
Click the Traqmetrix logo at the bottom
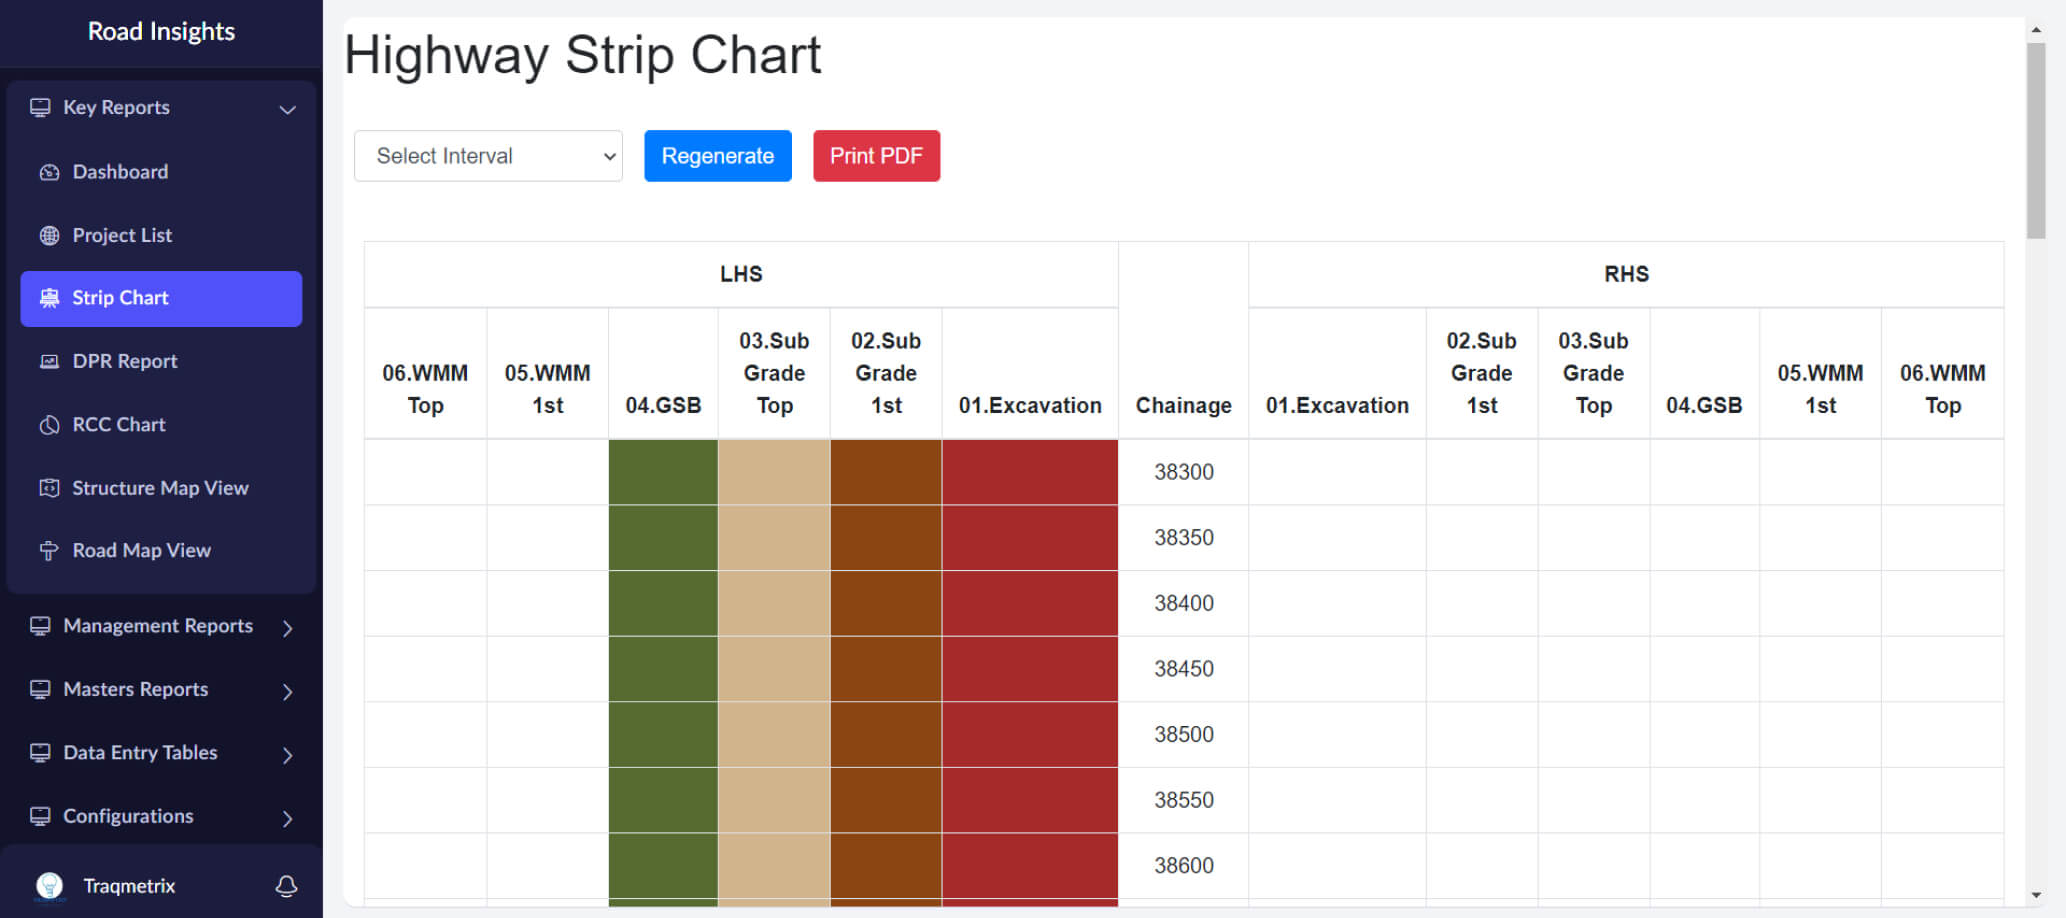[x=49, y=884]
